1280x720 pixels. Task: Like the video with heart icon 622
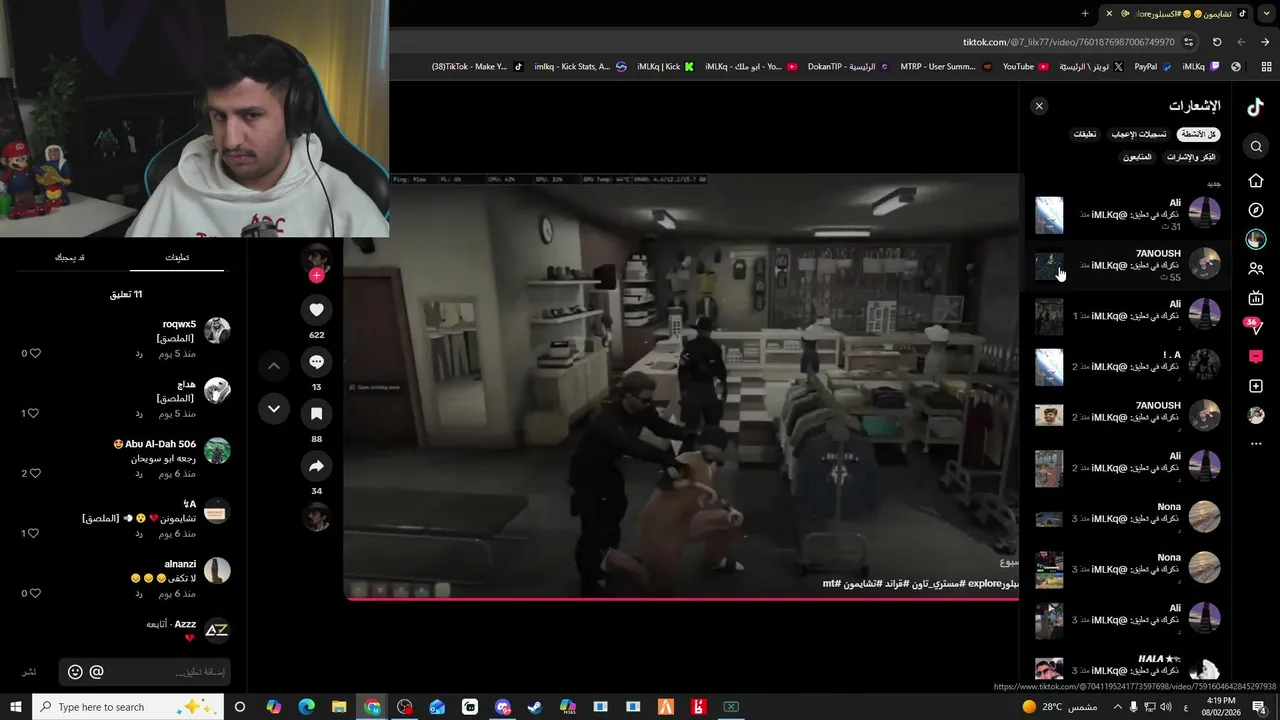point(316,310)
